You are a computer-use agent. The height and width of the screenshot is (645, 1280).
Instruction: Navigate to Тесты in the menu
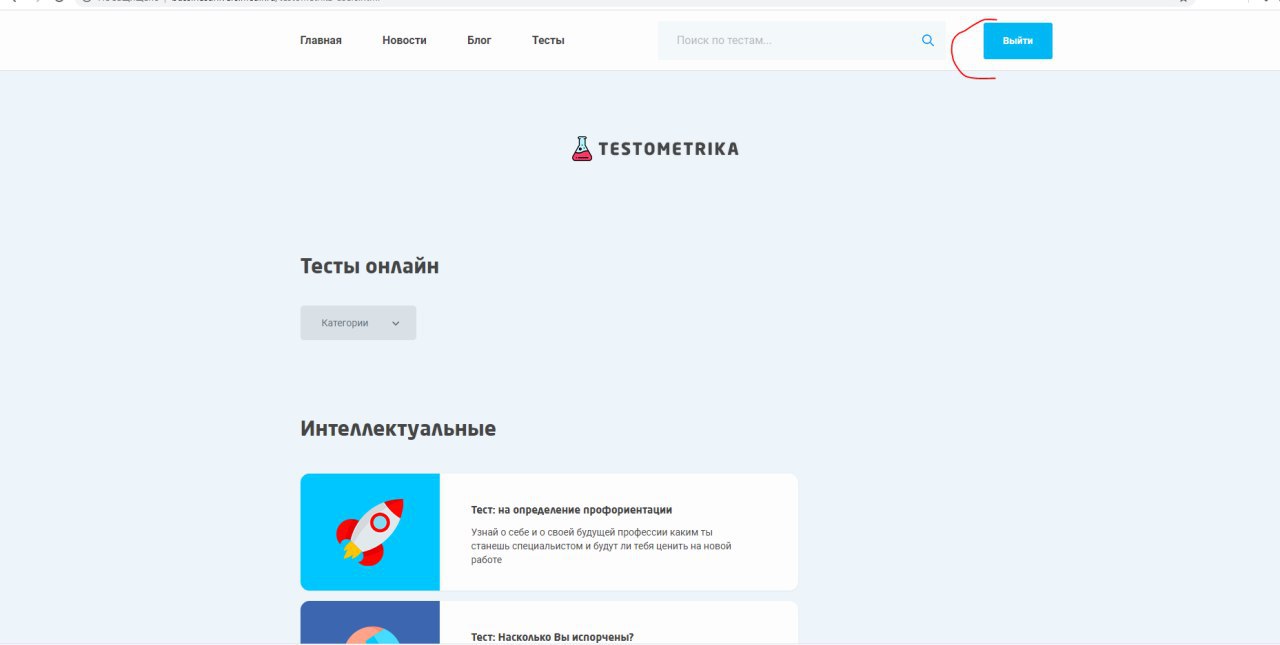[548, 41]
